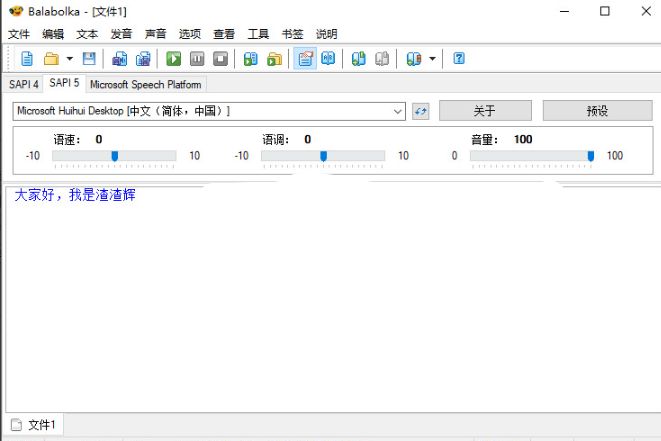
Task: Expand the bookmark list dropdown arrow
Action: 433,59
